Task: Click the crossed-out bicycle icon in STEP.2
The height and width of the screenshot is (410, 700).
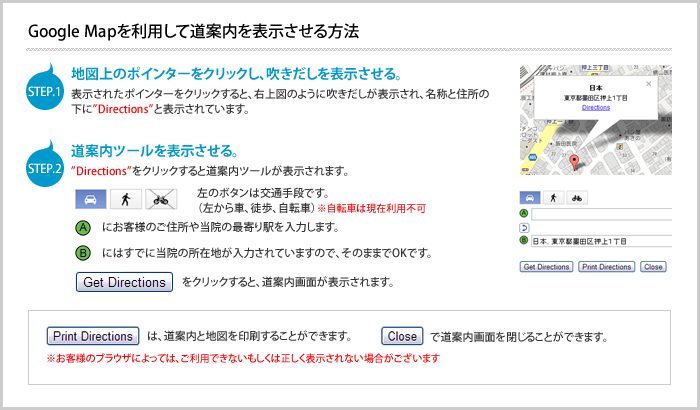Action: point(161,199)
